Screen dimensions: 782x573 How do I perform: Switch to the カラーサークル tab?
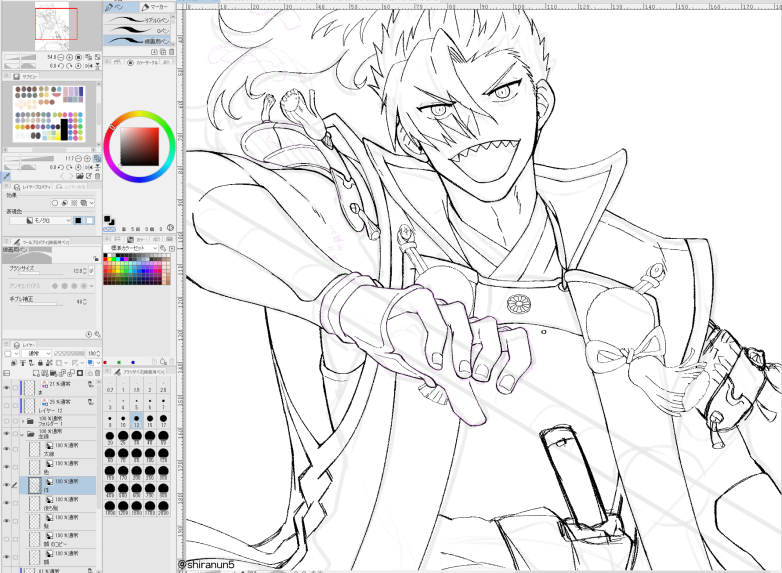pos(144,62)
